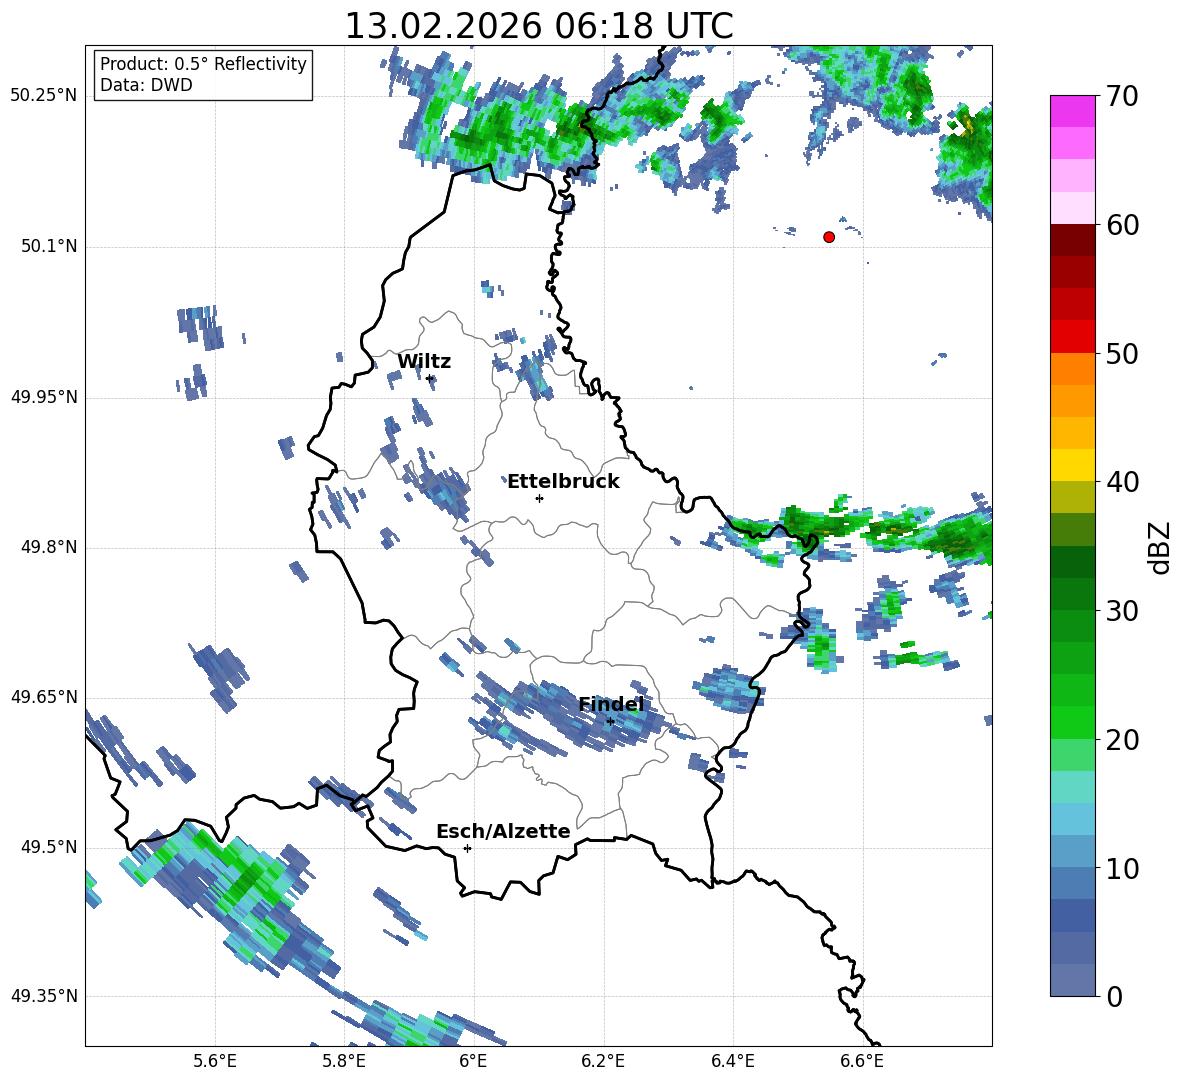Click the Findel location label
The height and width of the screenshot is (1081, 1184).
[x=611, y=704]
